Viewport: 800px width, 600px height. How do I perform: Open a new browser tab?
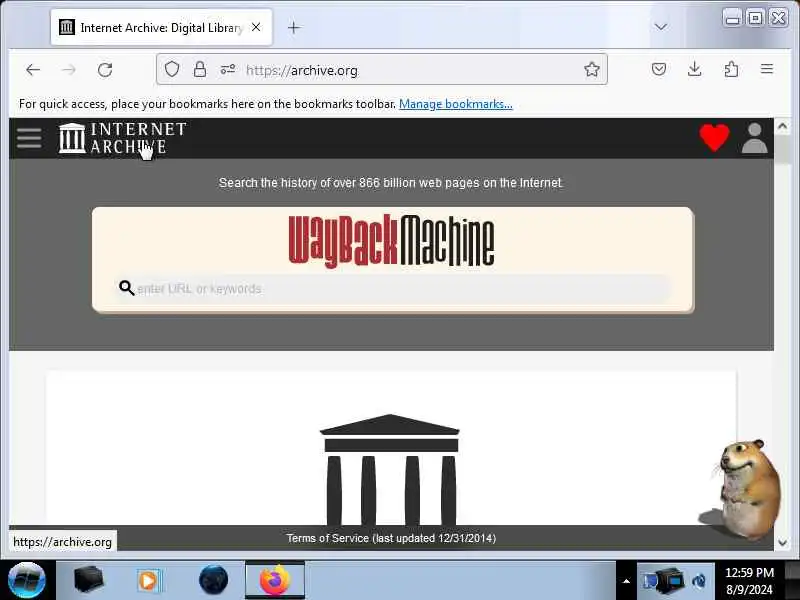point(293,28)
